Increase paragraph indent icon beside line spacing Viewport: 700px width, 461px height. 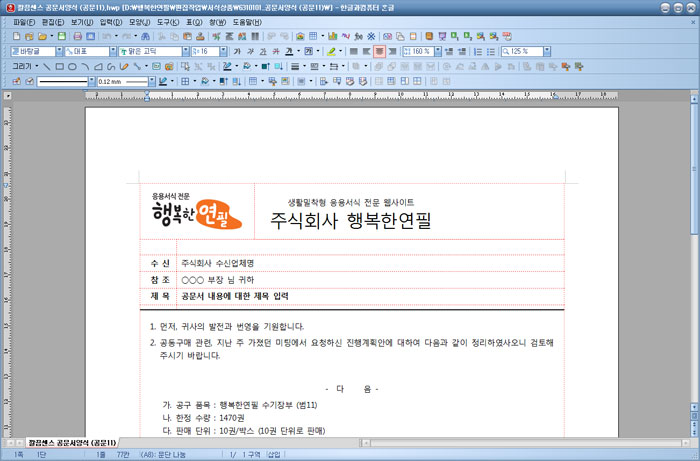(462, 51)
